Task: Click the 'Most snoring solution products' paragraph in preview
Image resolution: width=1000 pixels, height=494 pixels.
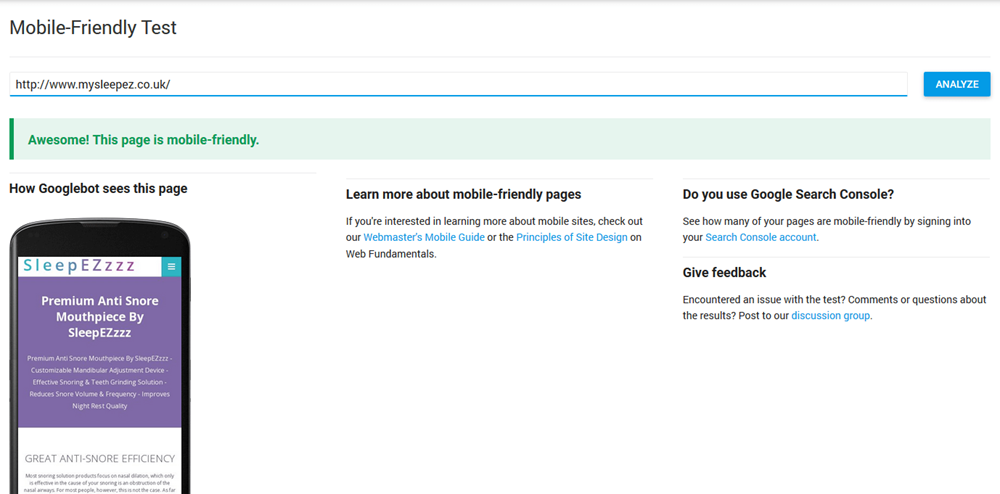Action: pyautogui.click(x=99, y=483)
